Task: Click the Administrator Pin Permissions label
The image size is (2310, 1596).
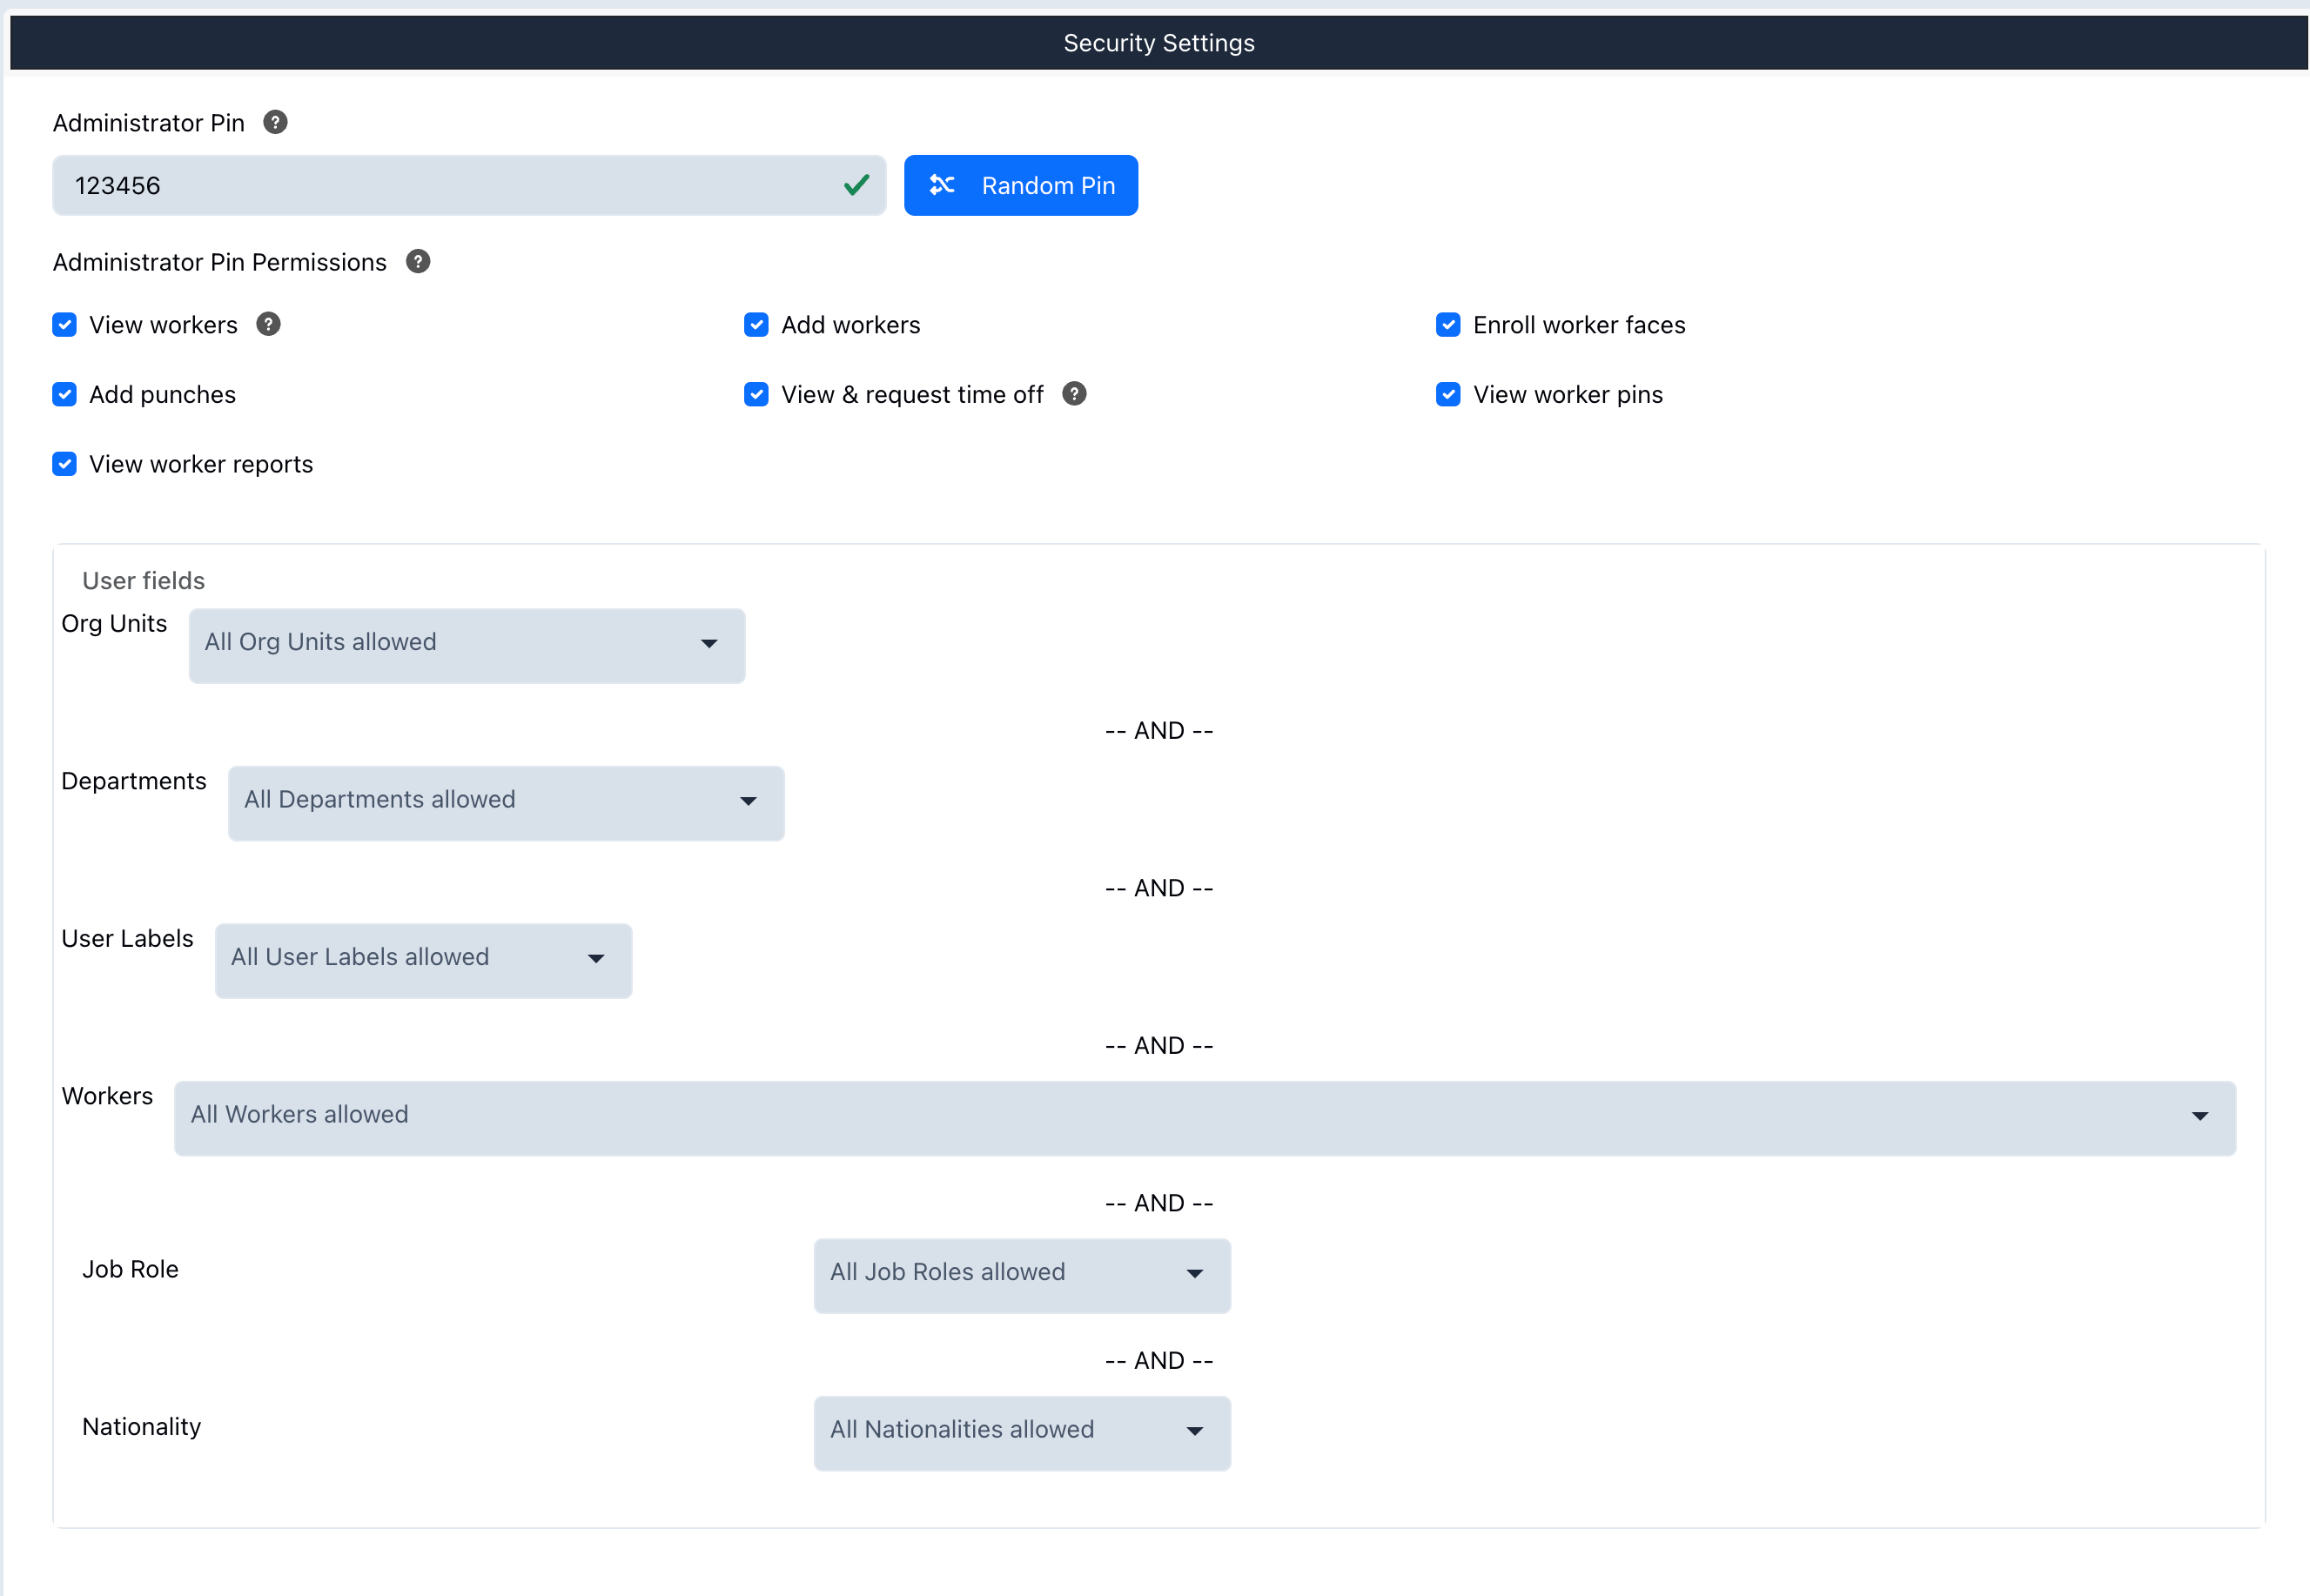Action: coord(220,262)
